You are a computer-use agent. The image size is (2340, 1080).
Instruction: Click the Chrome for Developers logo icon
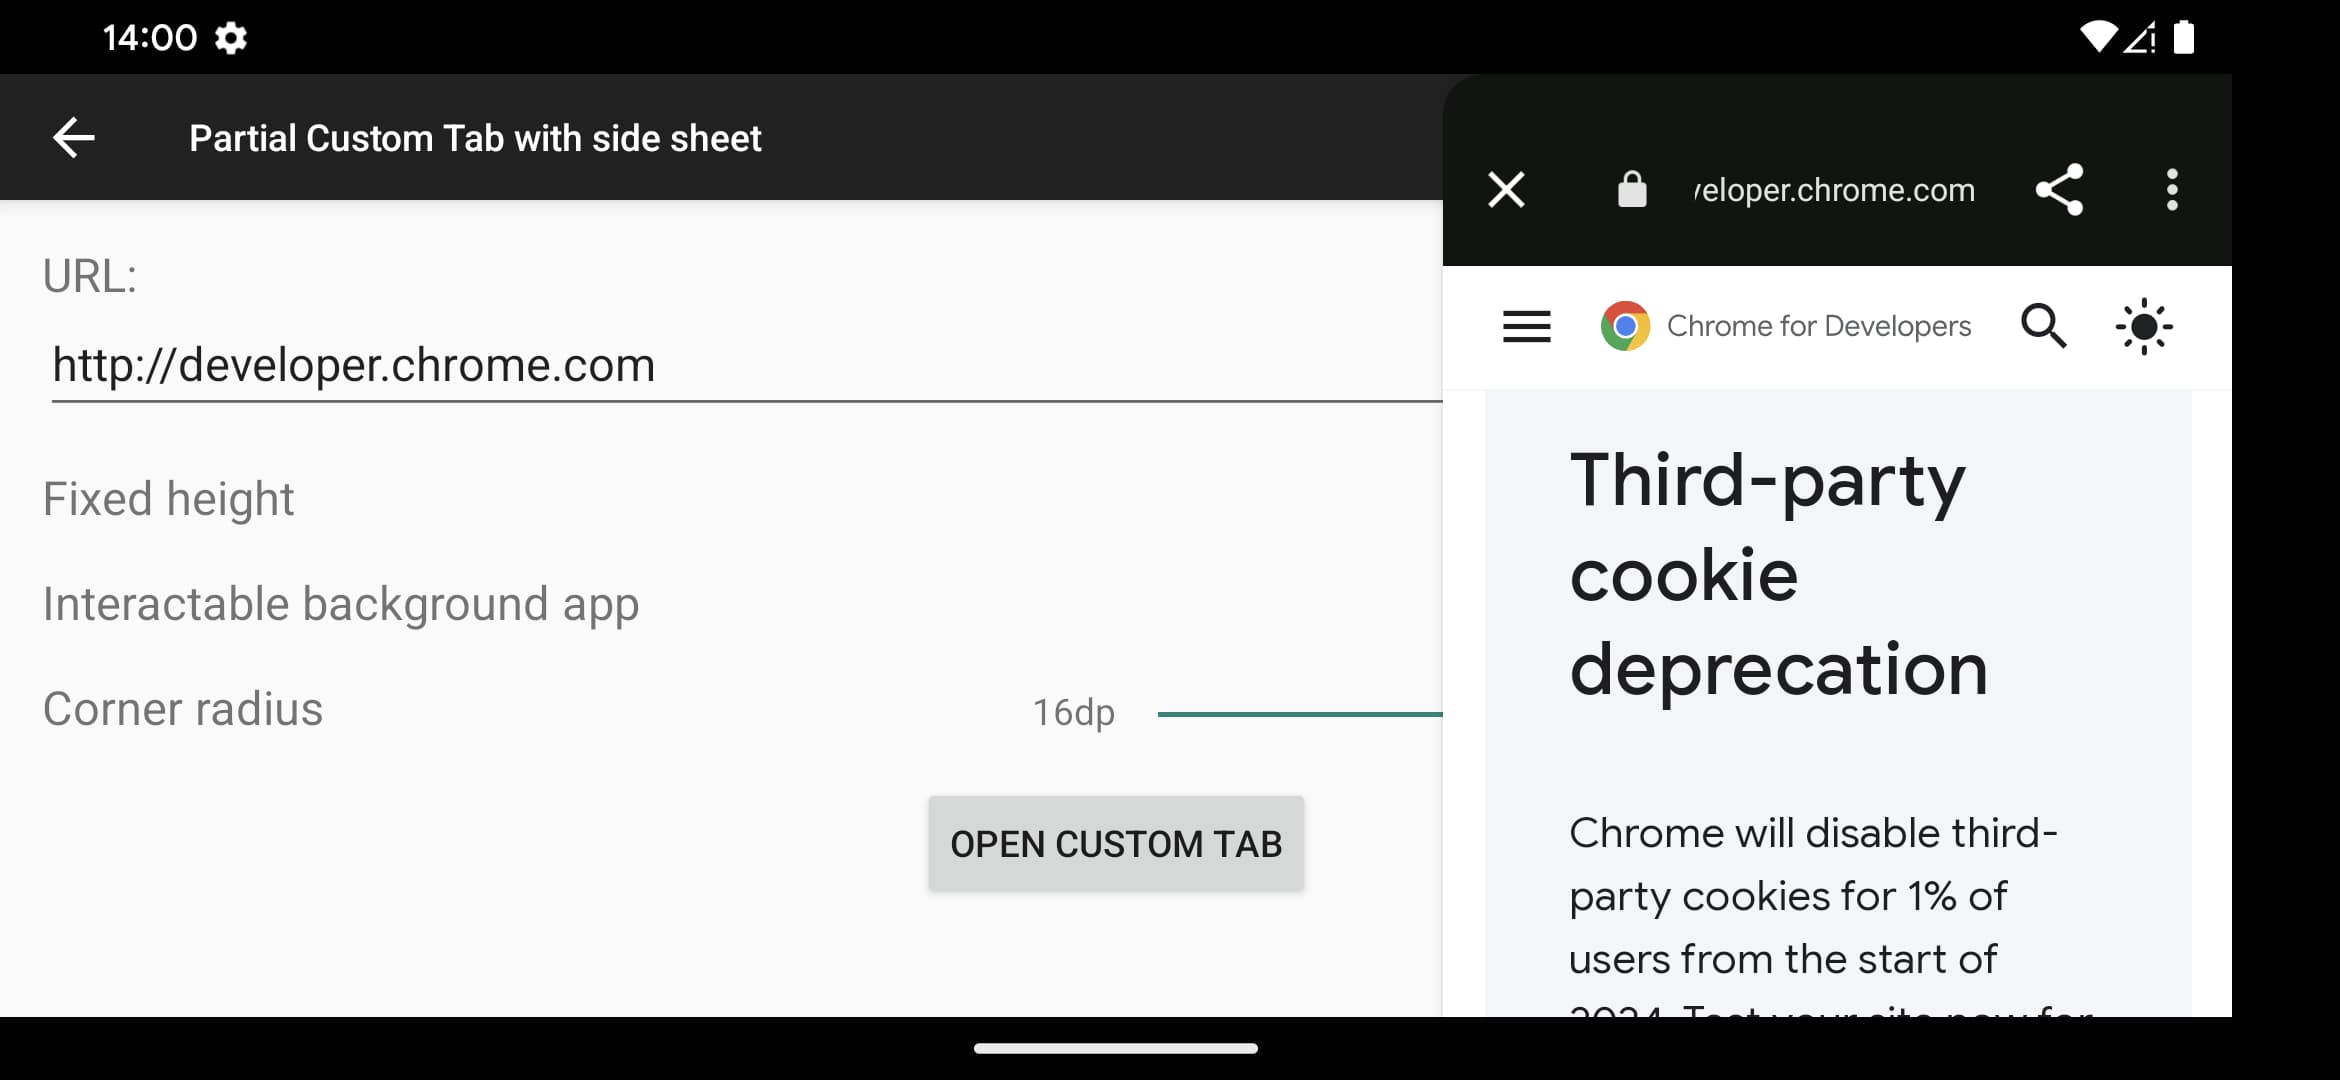coord(1625,325)
